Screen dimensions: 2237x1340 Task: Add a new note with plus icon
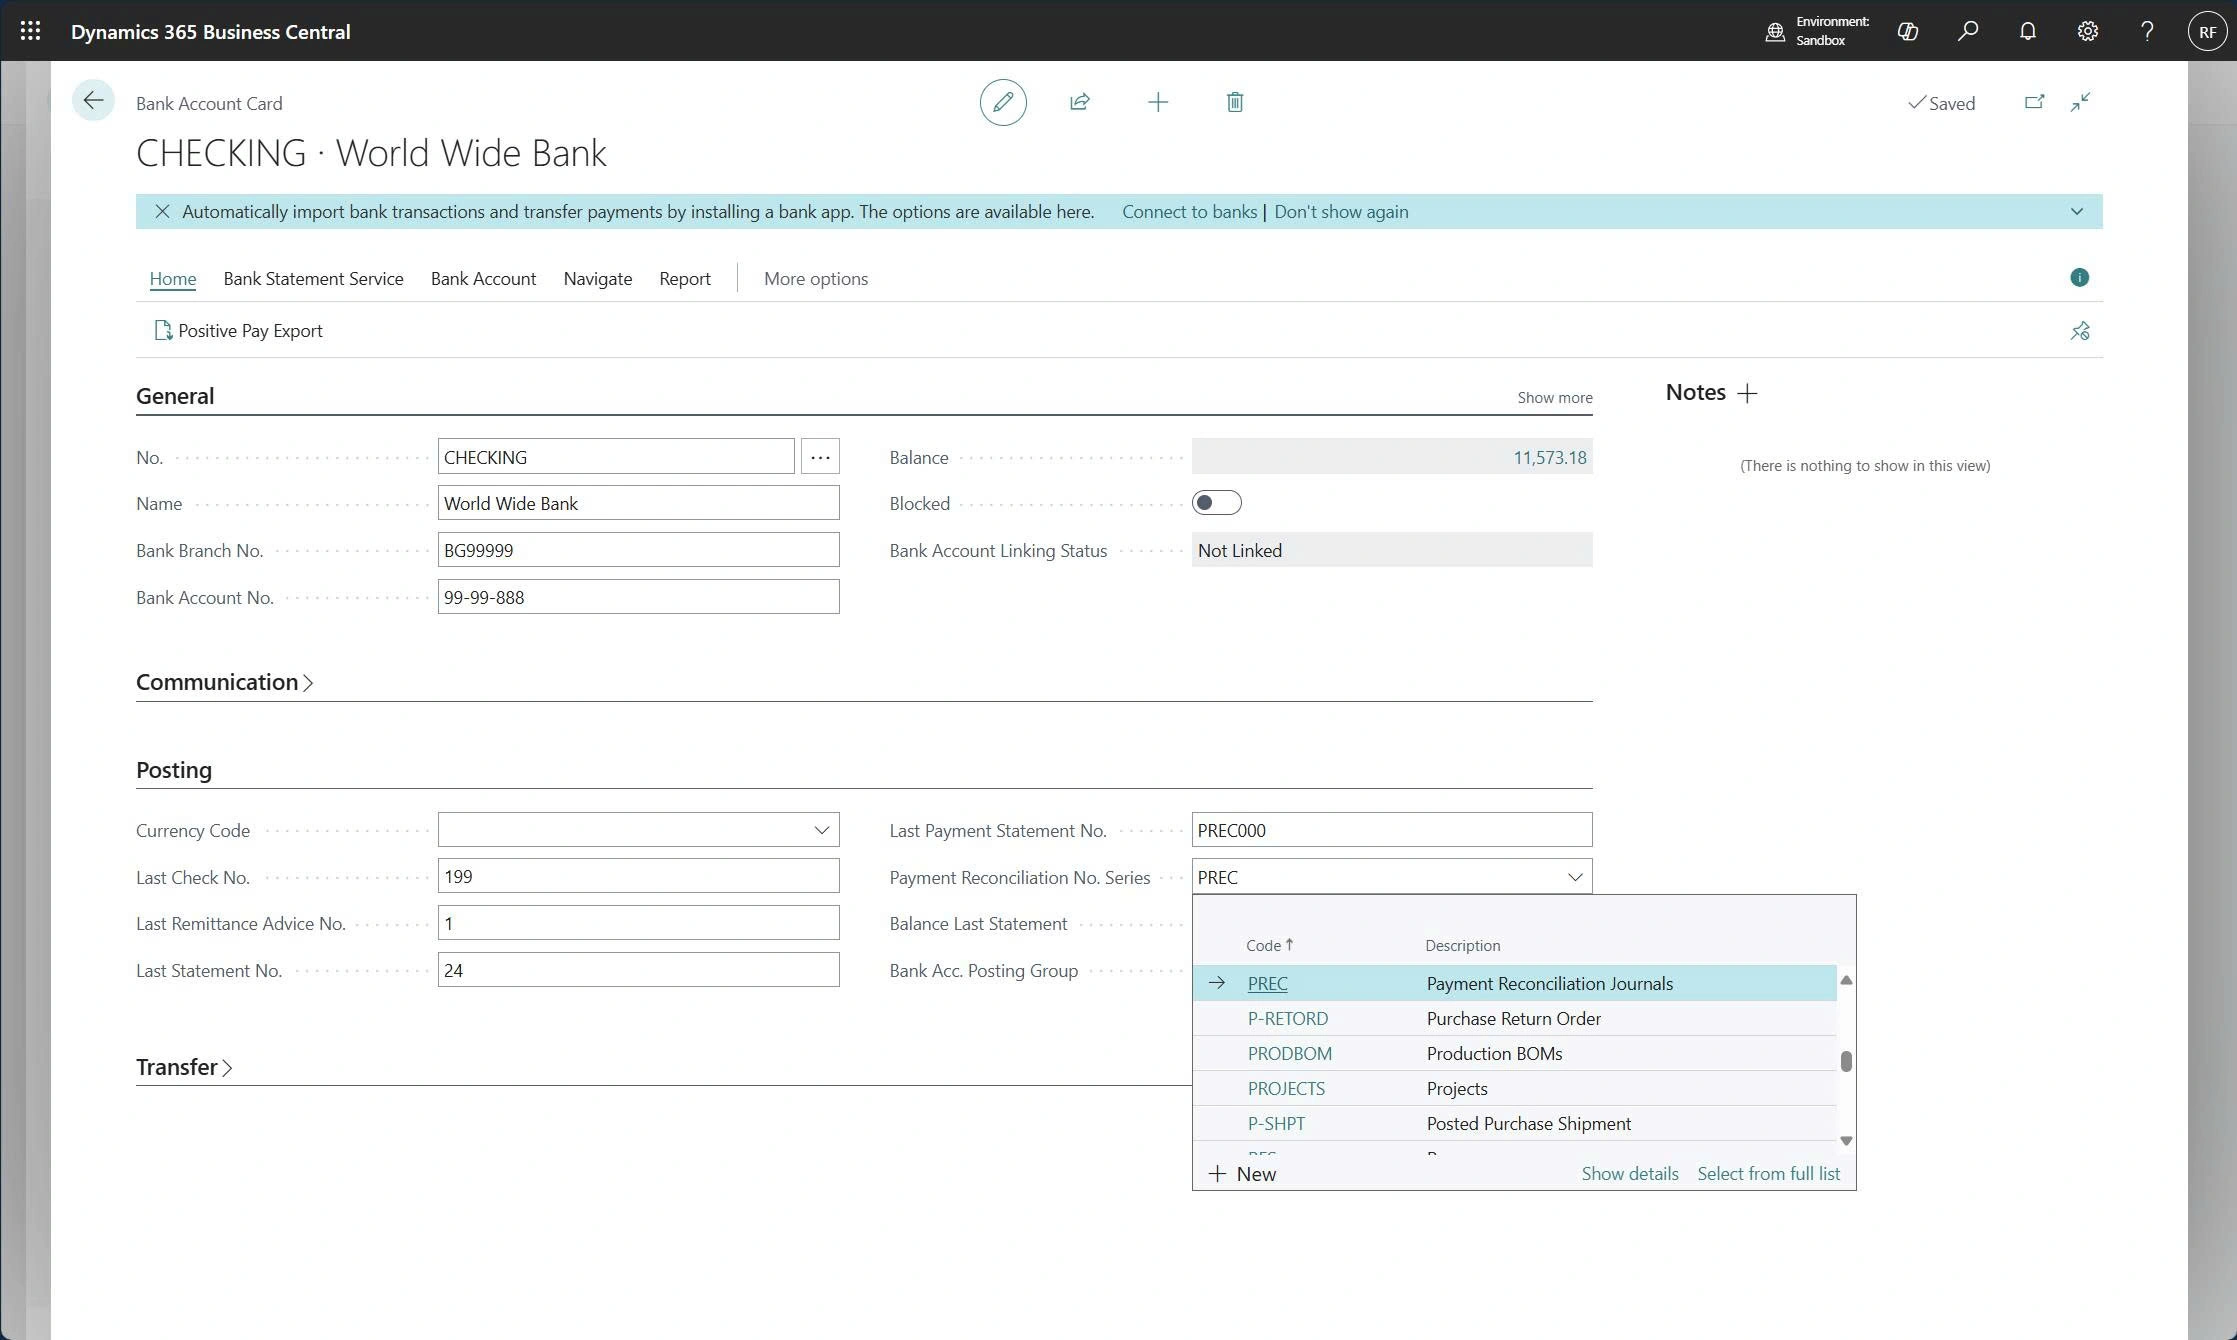1747,393
